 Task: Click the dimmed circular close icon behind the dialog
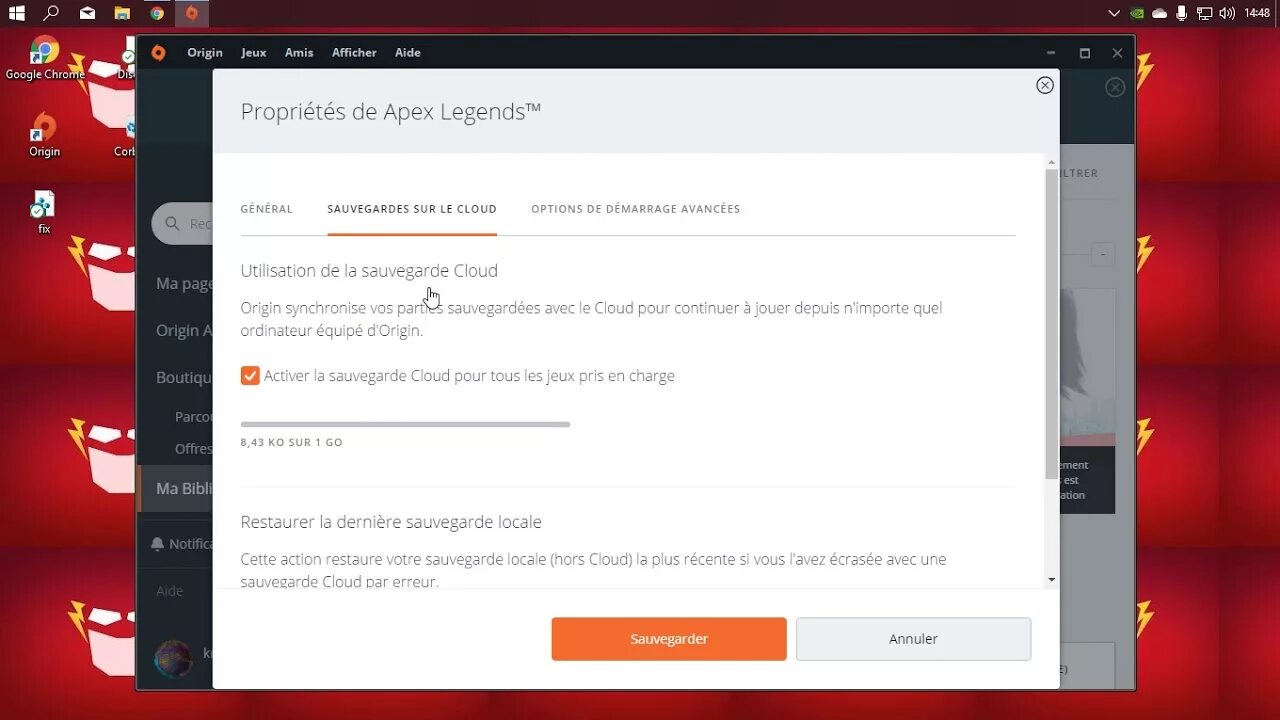(1115, 87)
